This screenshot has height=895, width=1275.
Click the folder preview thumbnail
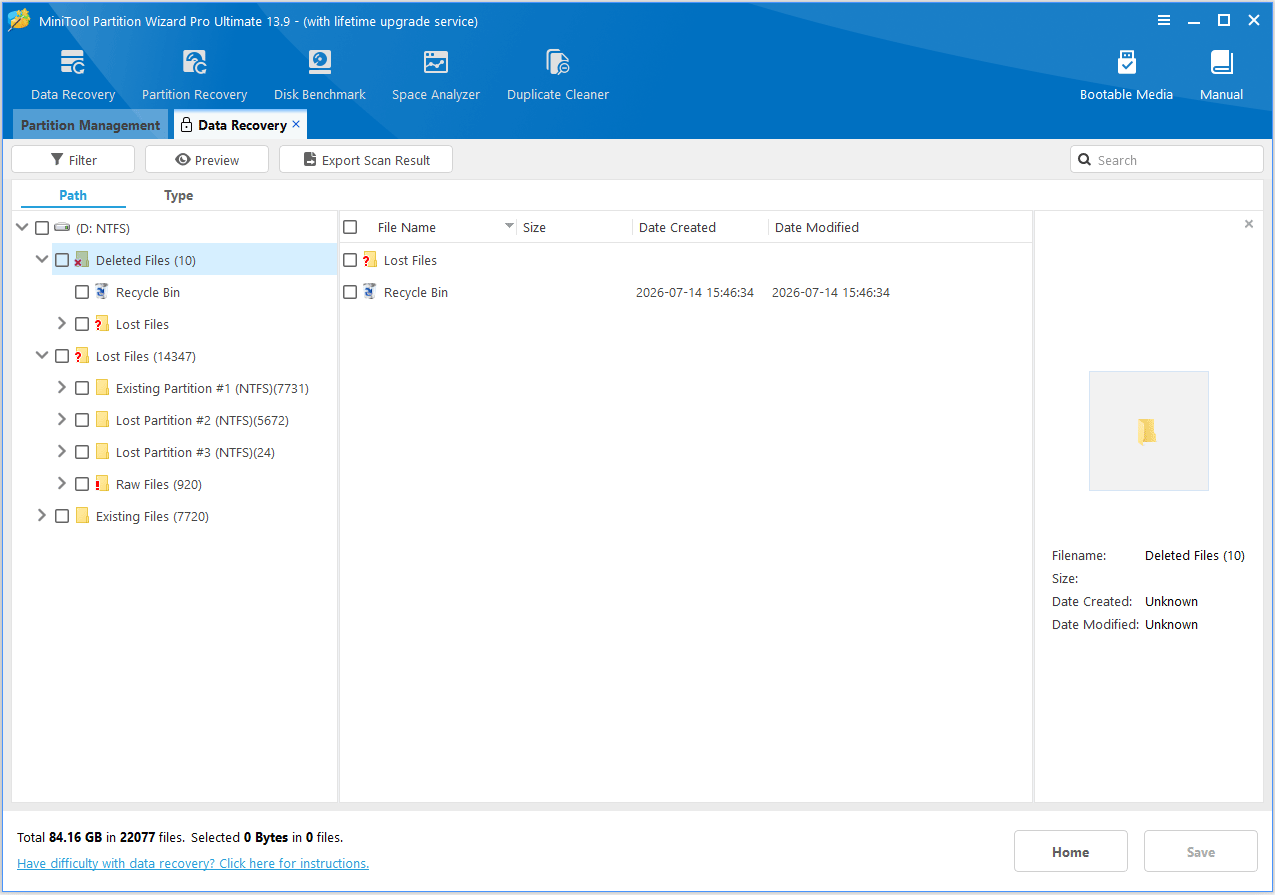(x=1148, y=431)
